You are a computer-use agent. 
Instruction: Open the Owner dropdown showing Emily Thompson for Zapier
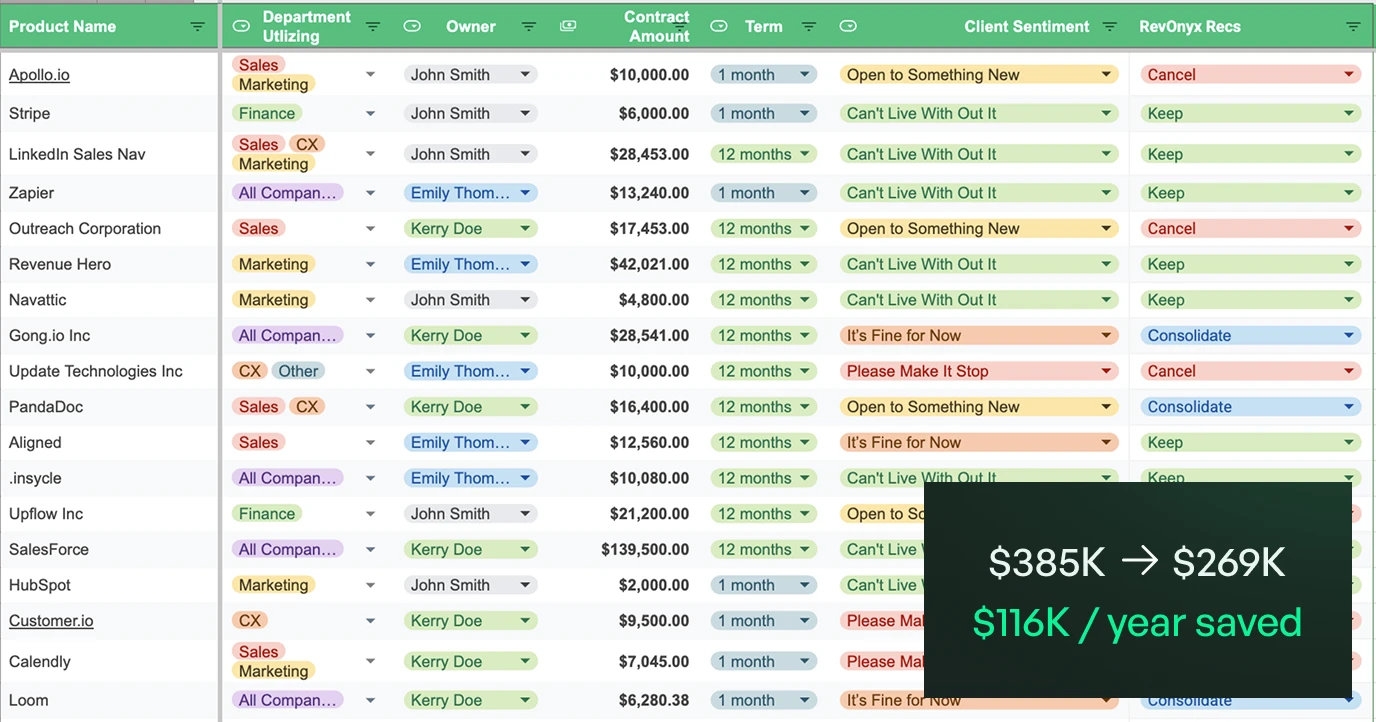click(x=525, y=192)
